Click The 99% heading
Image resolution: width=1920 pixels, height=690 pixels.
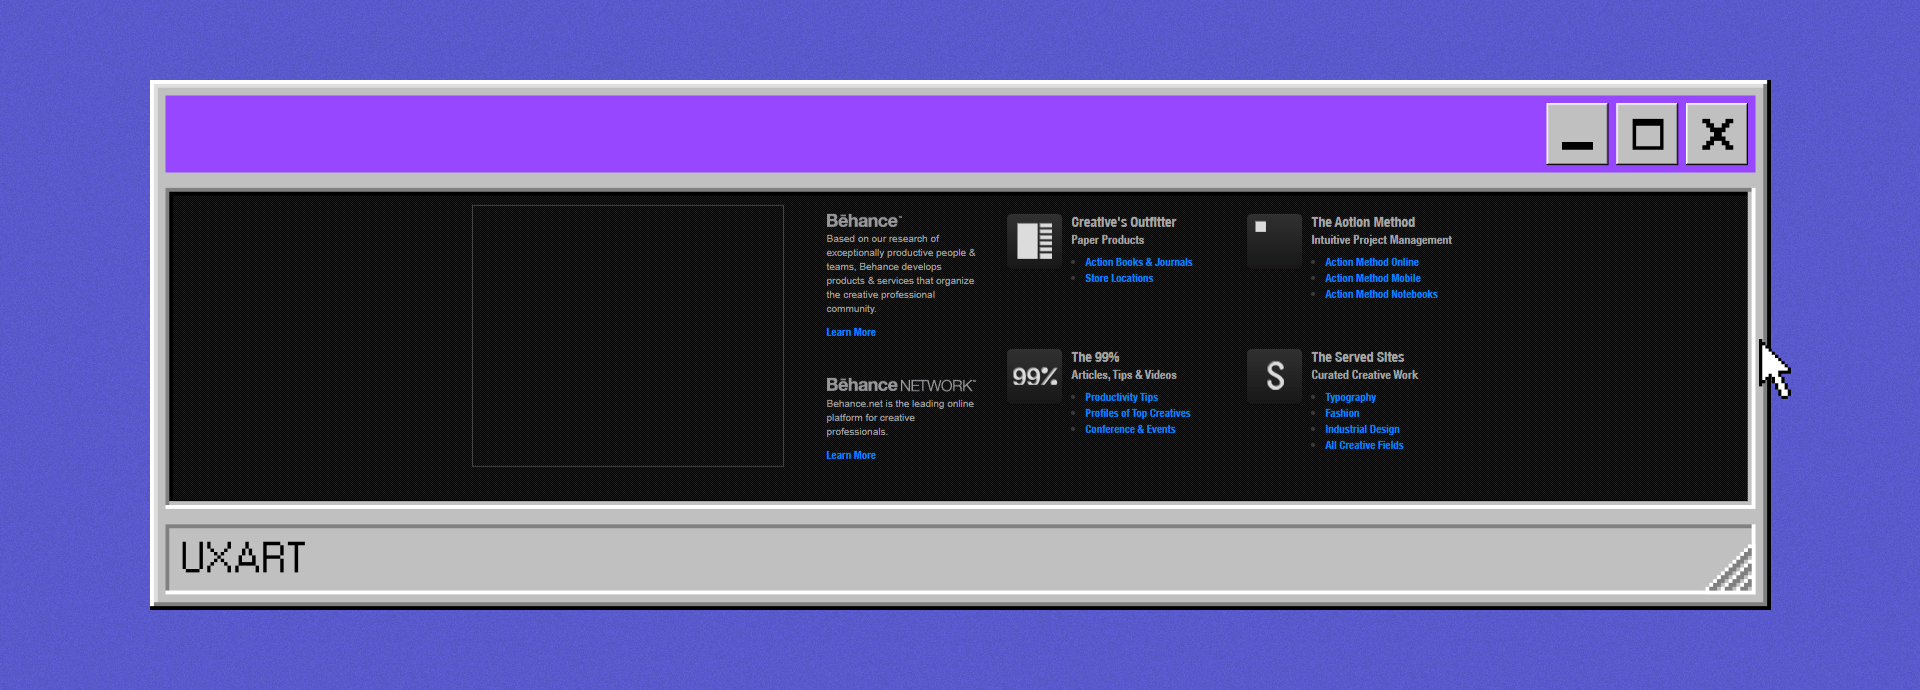1095,357
